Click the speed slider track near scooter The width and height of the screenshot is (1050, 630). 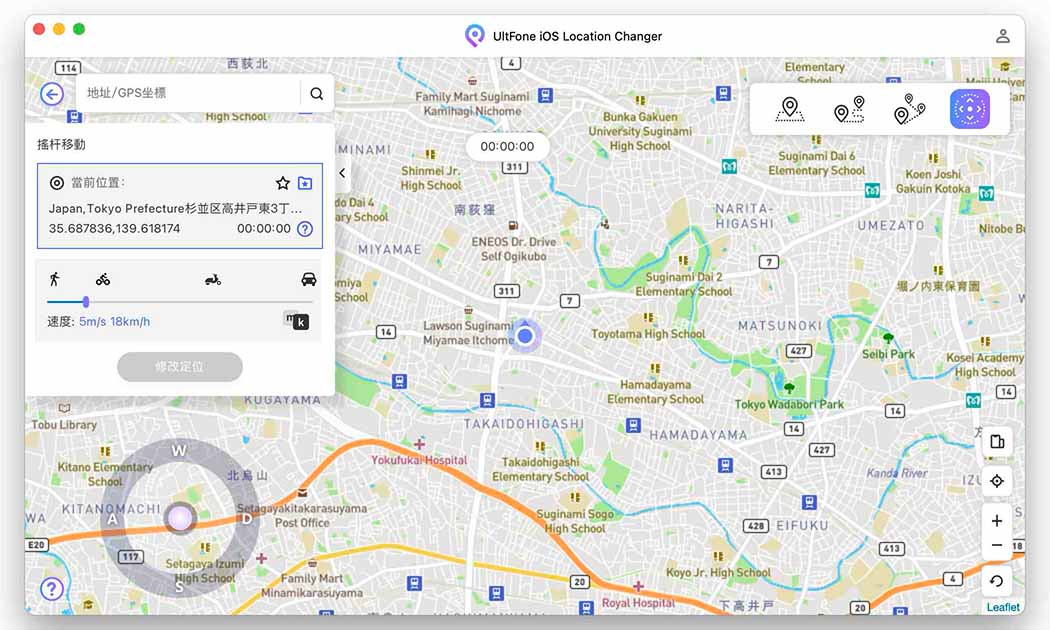213,301
